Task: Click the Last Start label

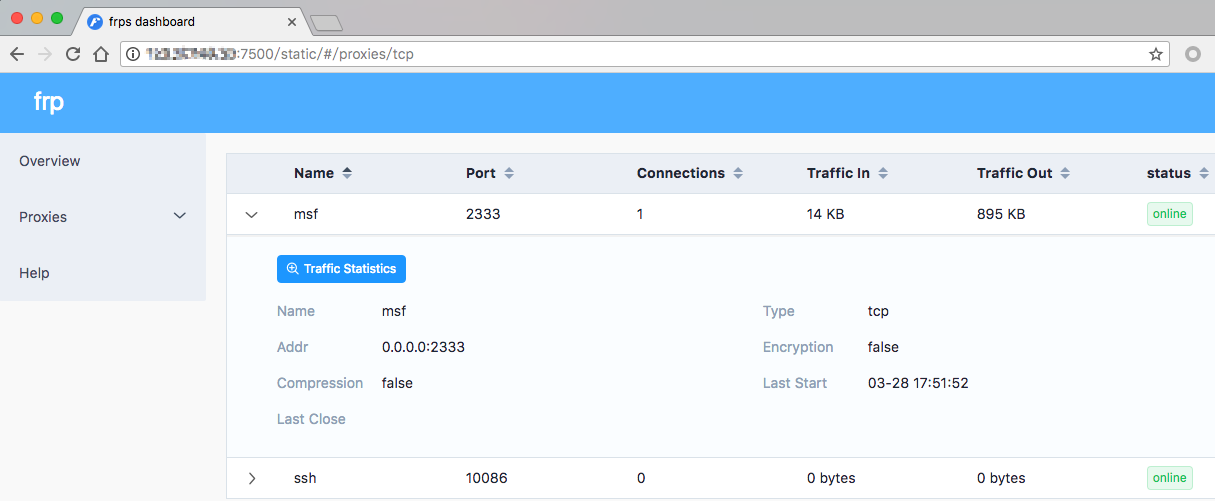Action: (x=795, y=383)
